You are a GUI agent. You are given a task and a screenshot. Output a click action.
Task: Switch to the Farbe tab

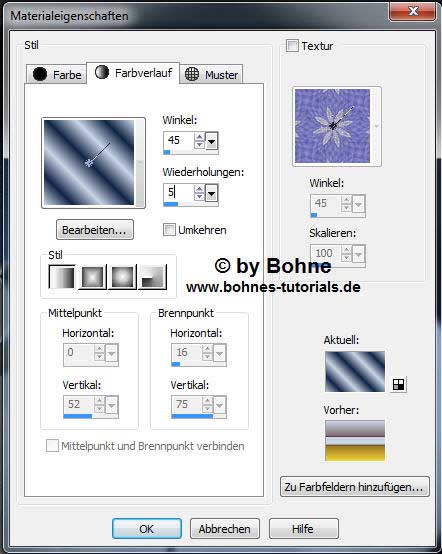pyautogui.click(x=57, y=74)
